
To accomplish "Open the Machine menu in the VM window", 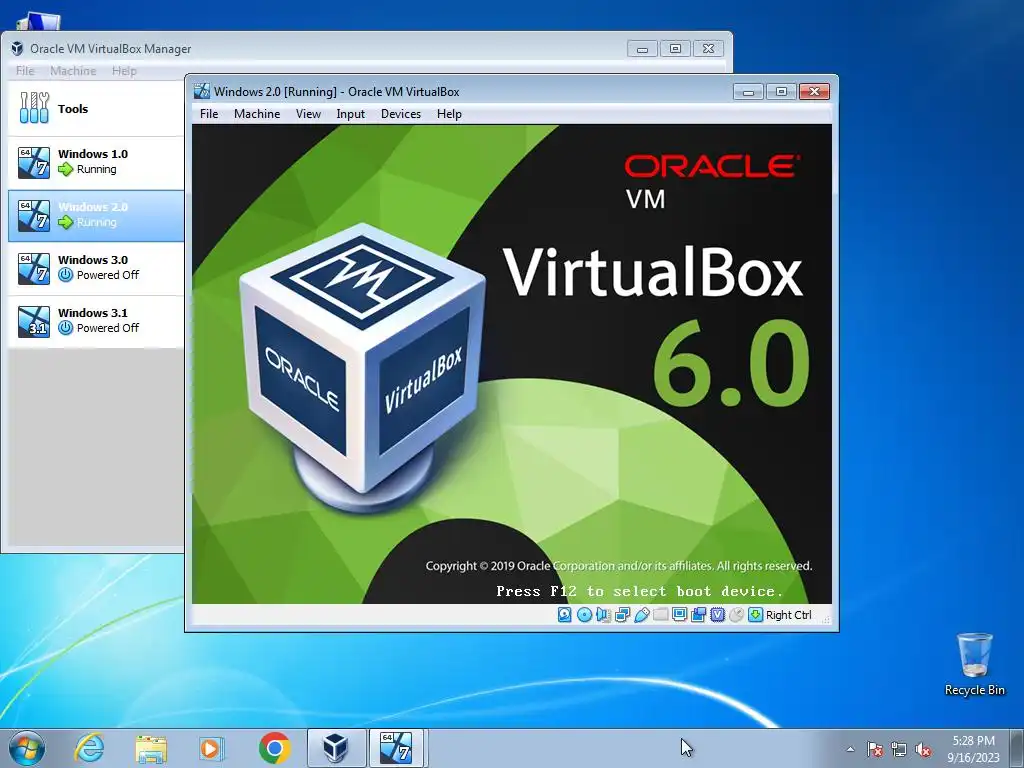I will 257,114.
